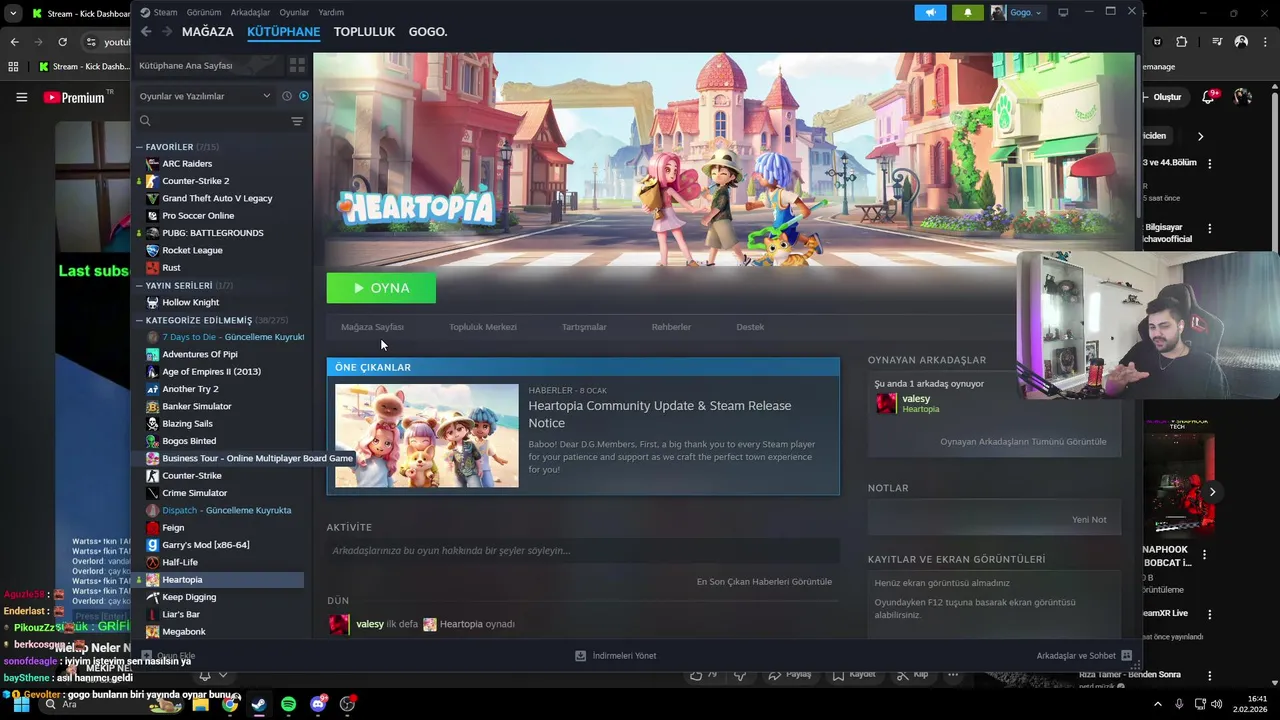Open Chrome from the Windows taskbar
Screen dimensions: 1280x720
(230, 704)
